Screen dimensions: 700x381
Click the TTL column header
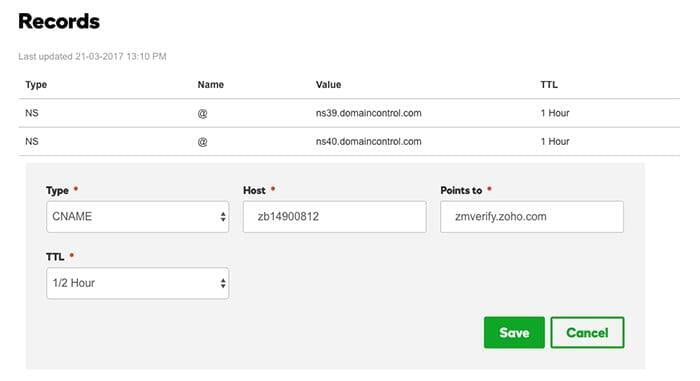pyautogui.click(x=549, y=85)
